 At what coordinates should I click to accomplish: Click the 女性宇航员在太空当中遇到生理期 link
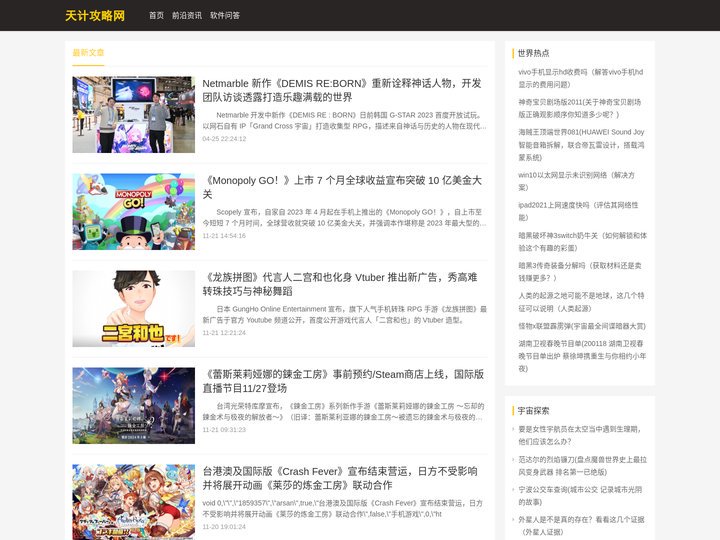pos(579,435)
